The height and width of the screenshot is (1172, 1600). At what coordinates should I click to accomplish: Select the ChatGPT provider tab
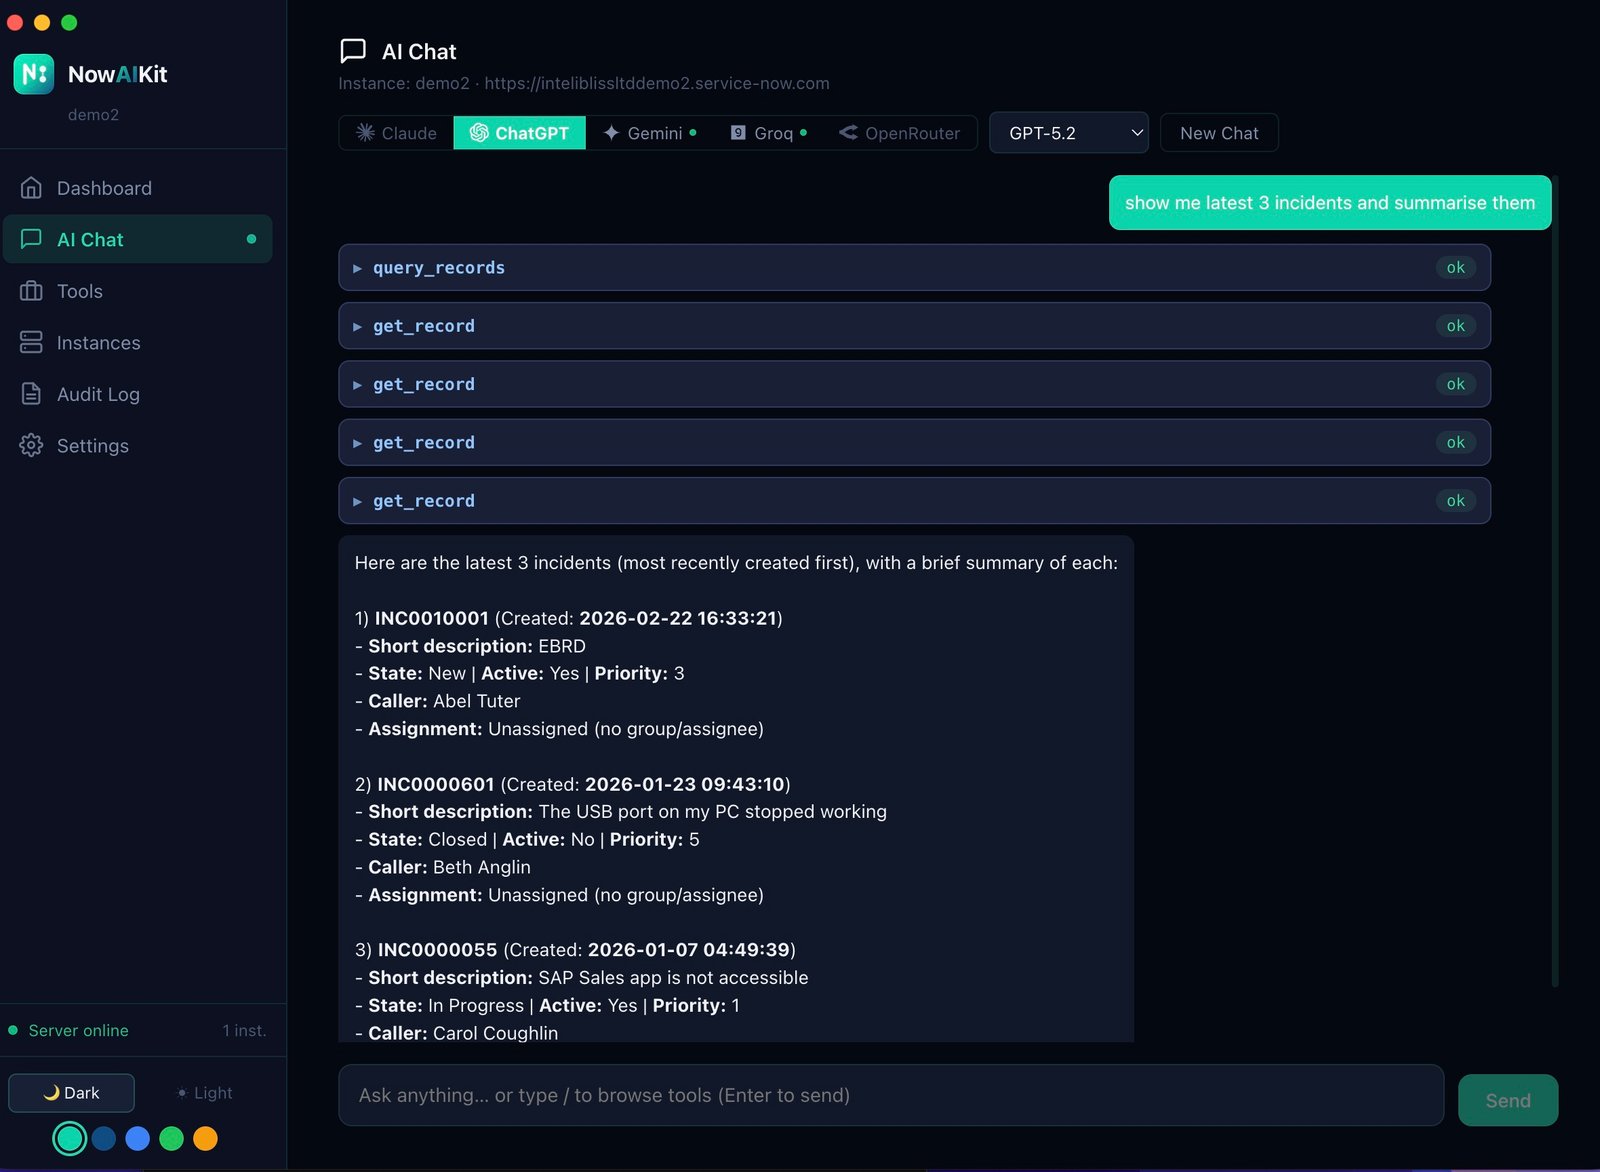pyautogui.click(x=520, y=132)
